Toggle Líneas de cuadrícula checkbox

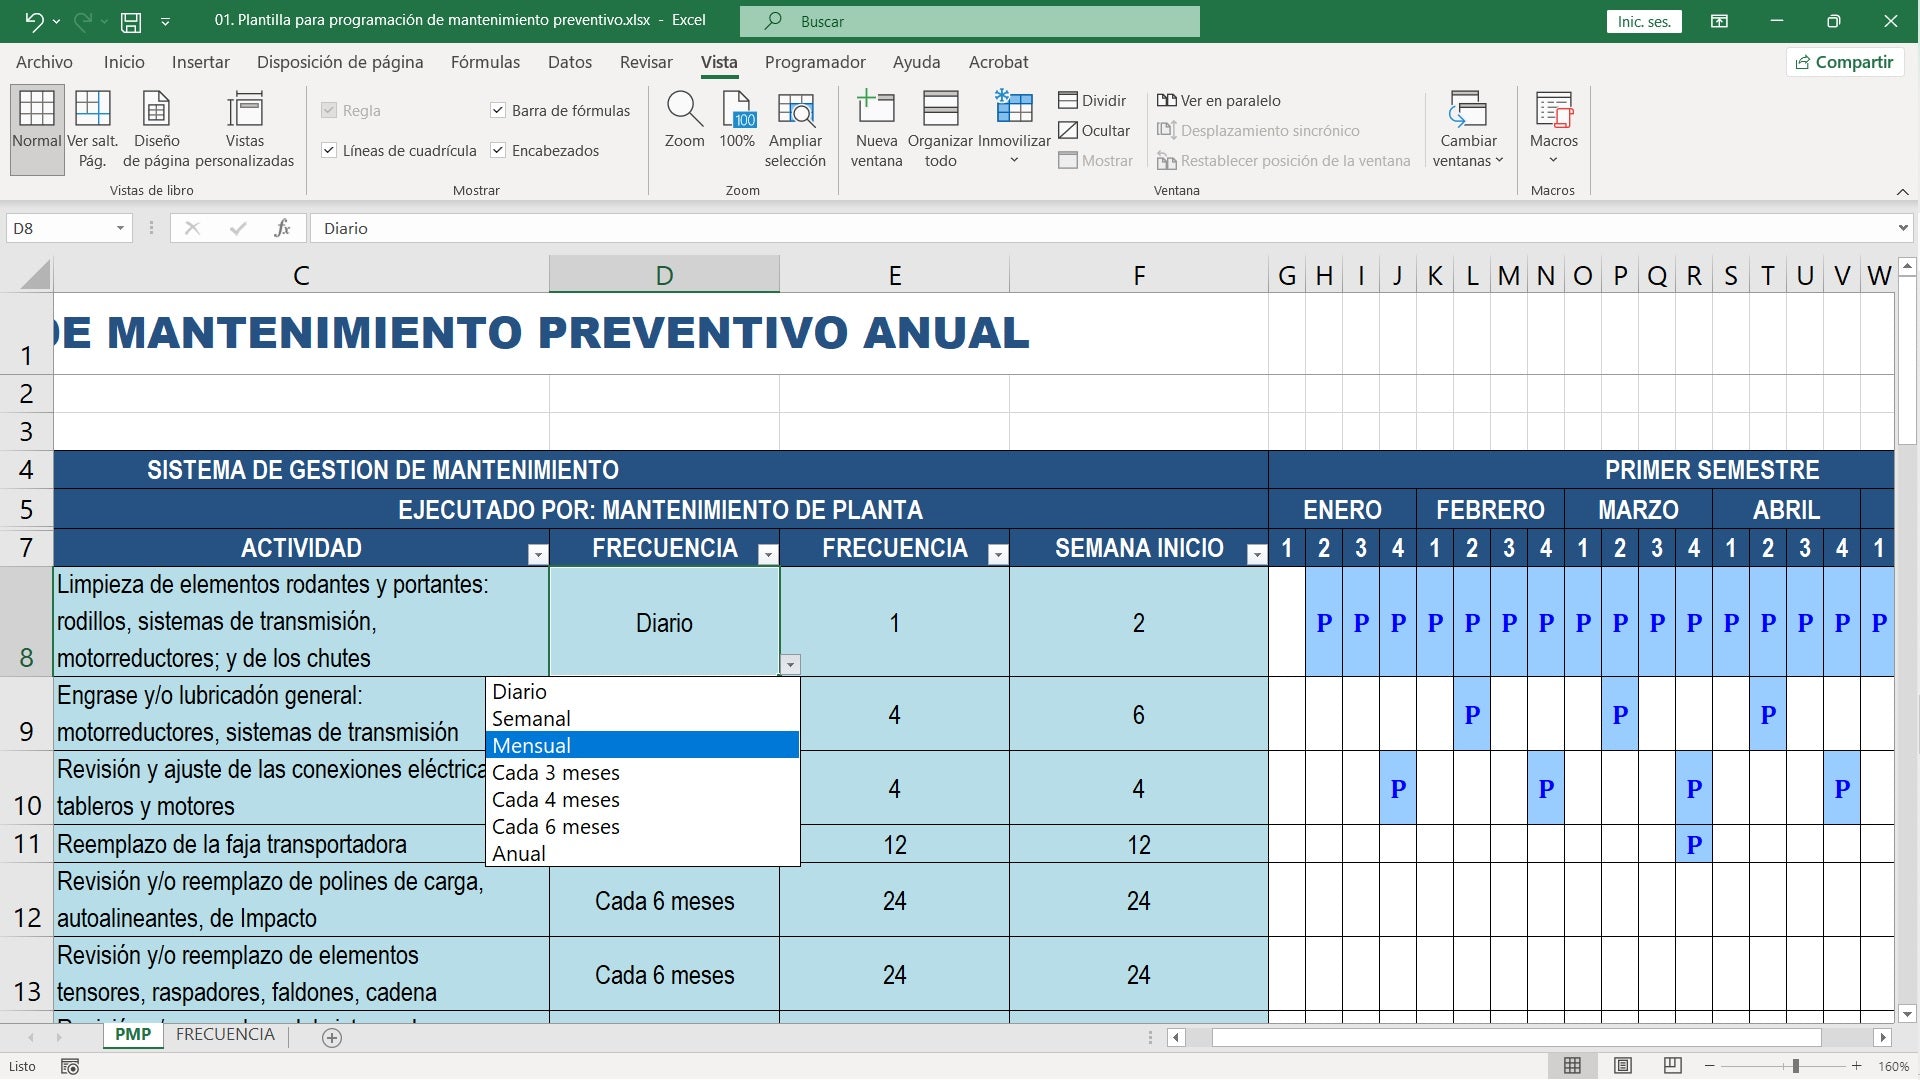point(328,150)
